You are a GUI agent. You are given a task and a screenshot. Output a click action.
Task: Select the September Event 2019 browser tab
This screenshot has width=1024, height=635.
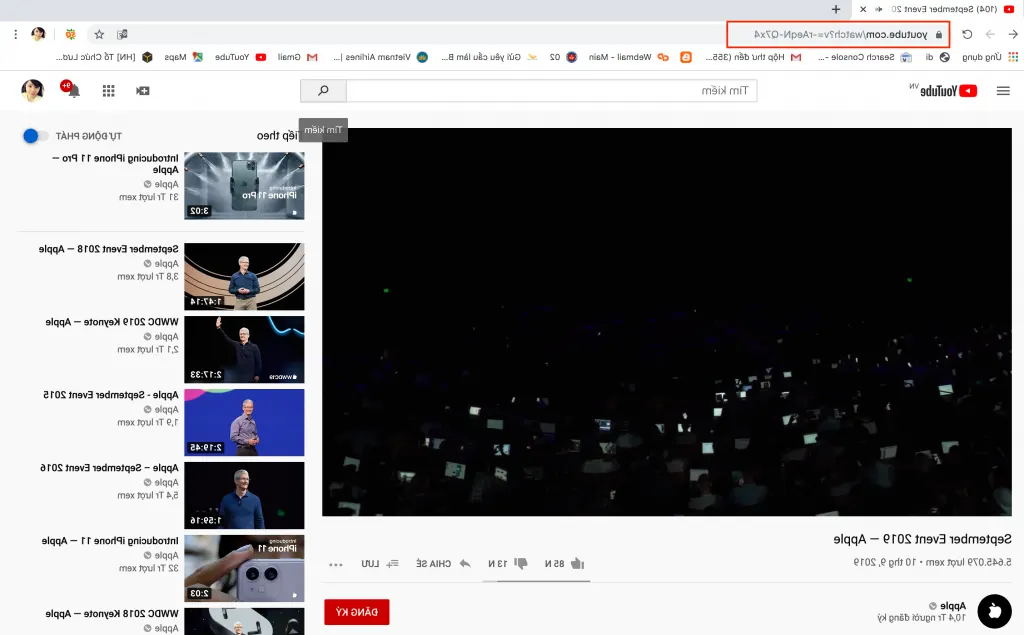(x=936, y=9)
